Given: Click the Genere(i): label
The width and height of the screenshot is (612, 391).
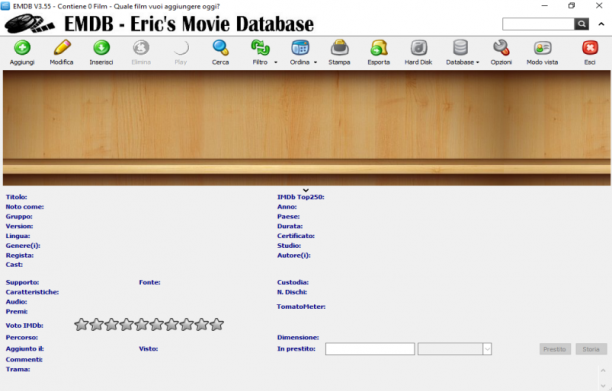Looking at the screenshot, I should point(23,245).
